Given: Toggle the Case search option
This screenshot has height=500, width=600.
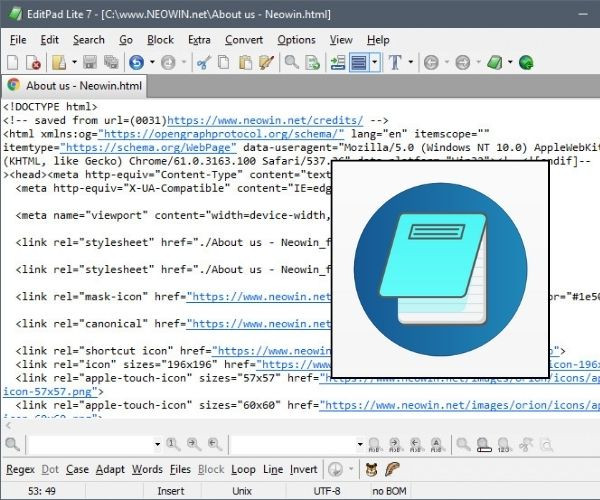Looking at the screenshot, I should [x=77, y=469].
